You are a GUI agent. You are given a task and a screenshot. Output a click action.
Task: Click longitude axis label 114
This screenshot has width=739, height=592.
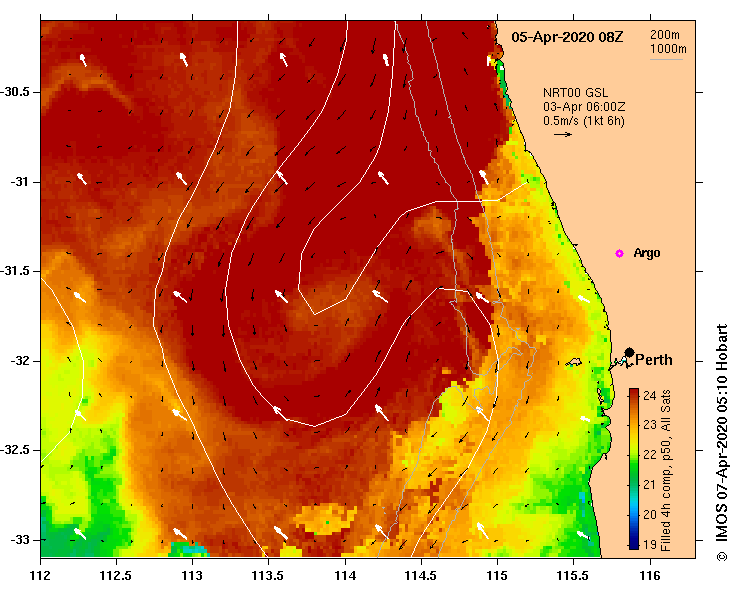click(x=345, y=576)
